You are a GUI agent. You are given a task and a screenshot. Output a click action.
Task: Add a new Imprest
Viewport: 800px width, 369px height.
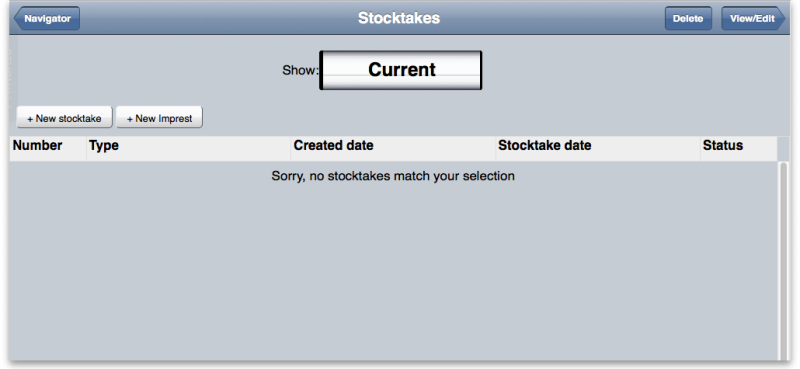[160, 118]
